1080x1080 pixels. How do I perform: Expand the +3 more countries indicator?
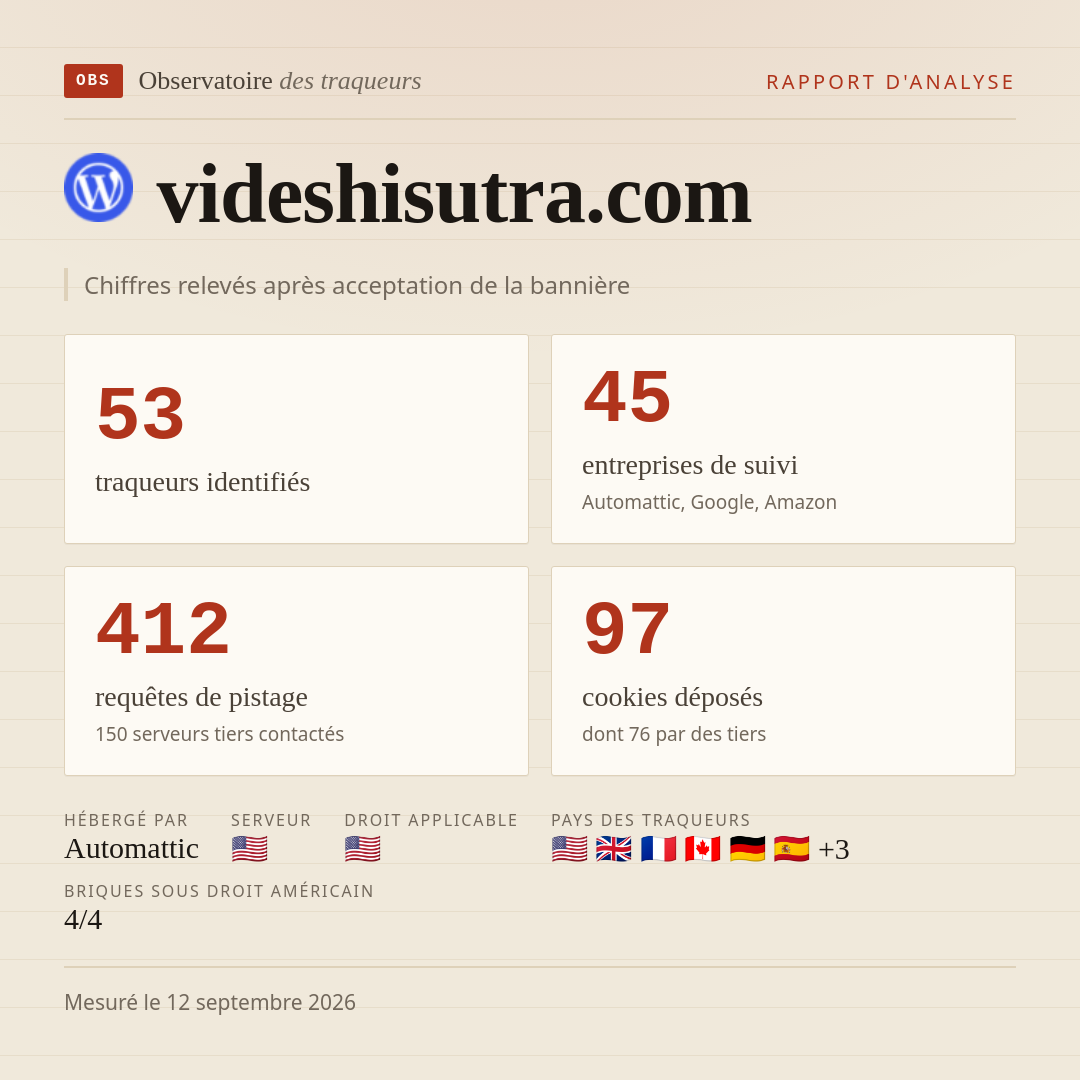tap(833, 849)
